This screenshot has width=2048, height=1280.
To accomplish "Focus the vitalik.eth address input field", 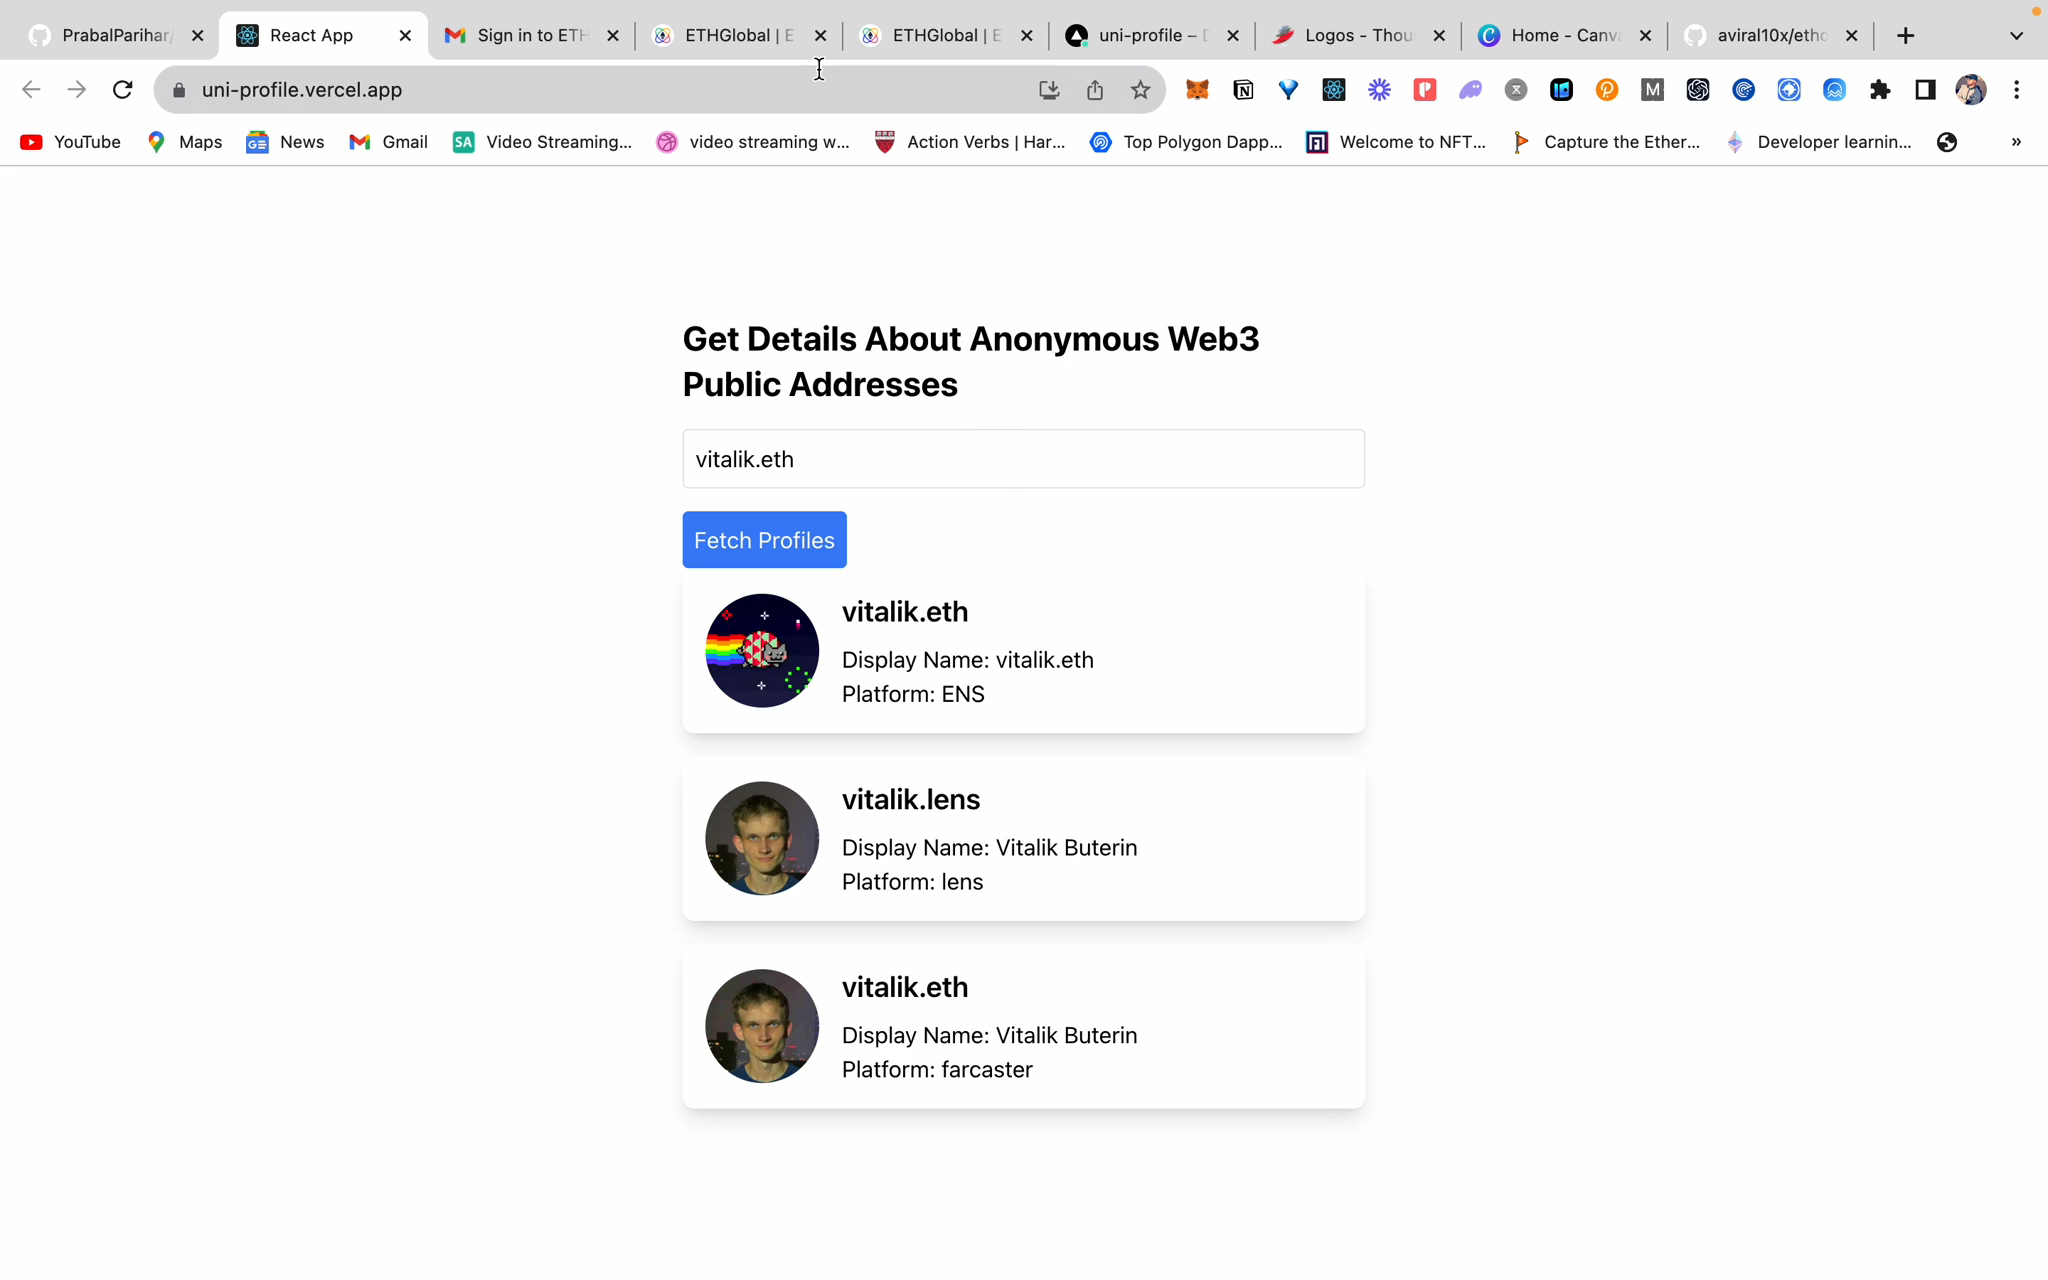I will (x=1023, y=459).
